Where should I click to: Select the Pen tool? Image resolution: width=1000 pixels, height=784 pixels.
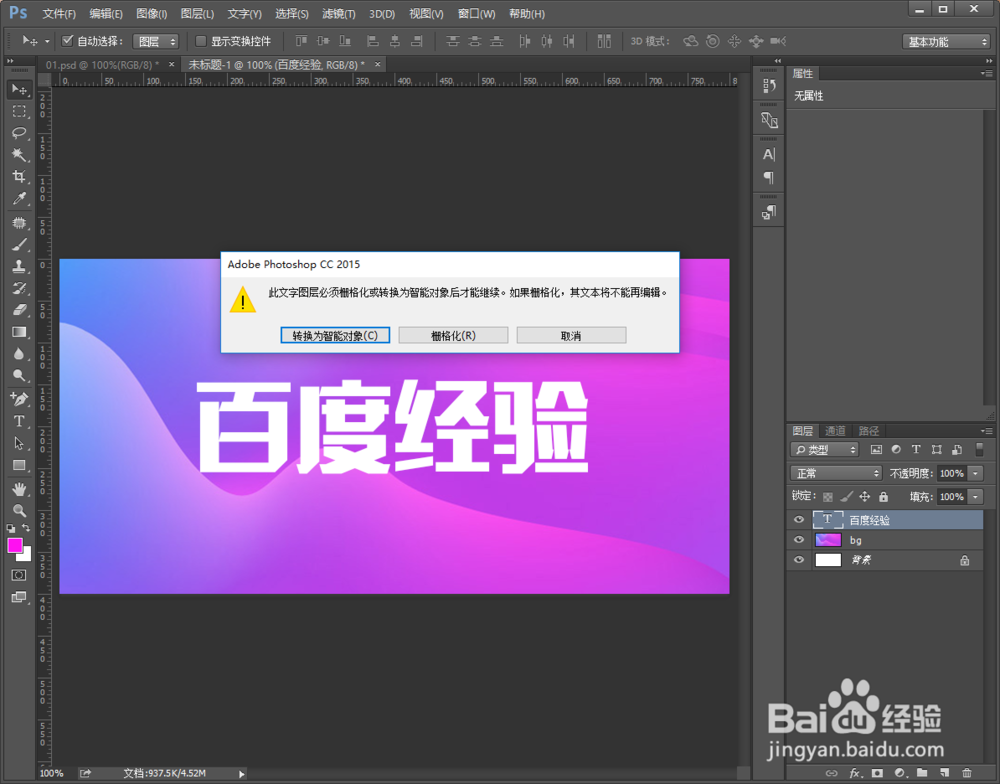(19, 399)
